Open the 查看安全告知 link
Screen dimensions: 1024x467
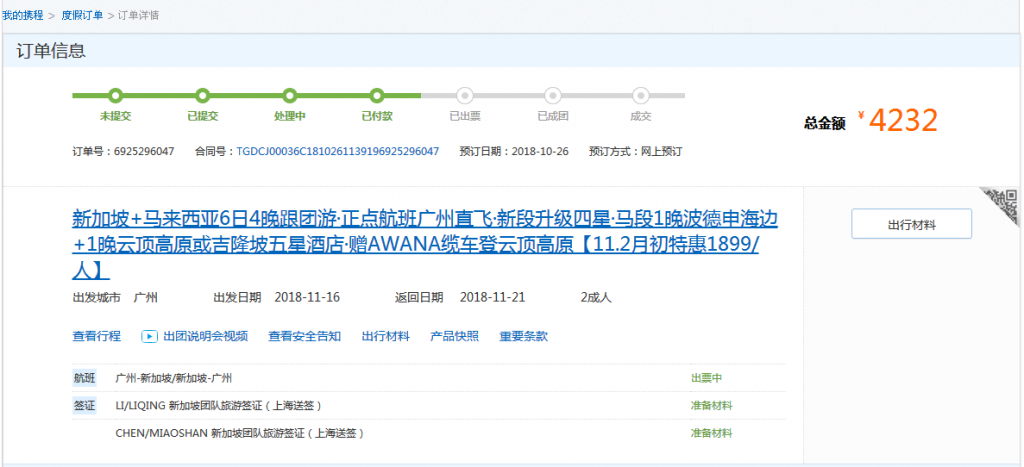304,336
